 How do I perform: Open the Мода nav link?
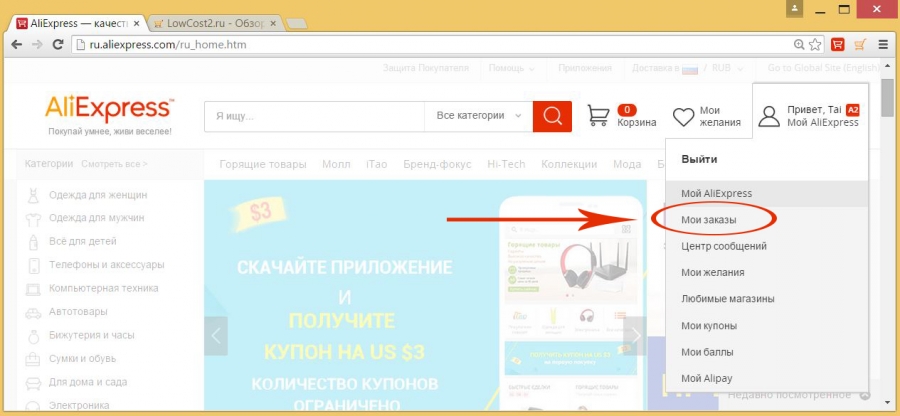point(627,165)
